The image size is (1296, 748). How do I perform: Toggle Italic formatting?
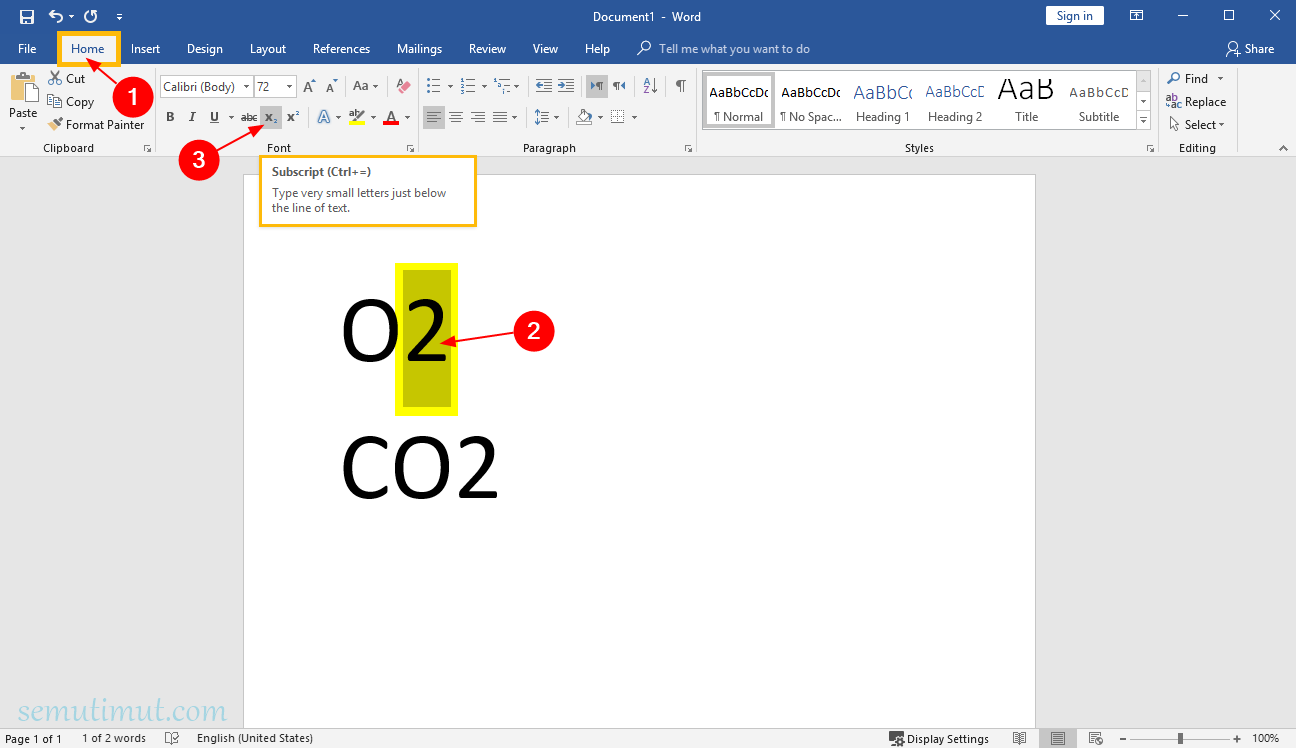click(x=192, y=117)
